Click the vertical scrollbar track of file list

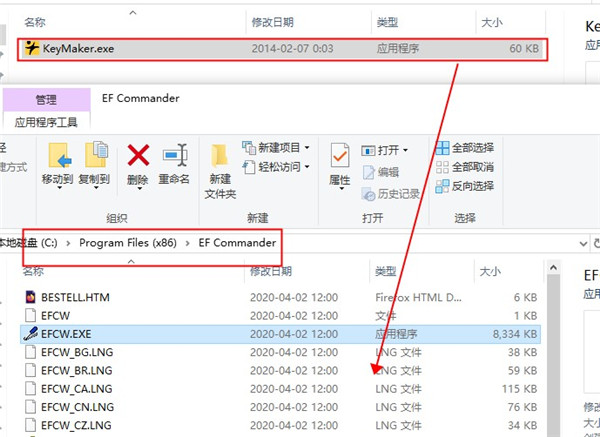coord(553,356)
